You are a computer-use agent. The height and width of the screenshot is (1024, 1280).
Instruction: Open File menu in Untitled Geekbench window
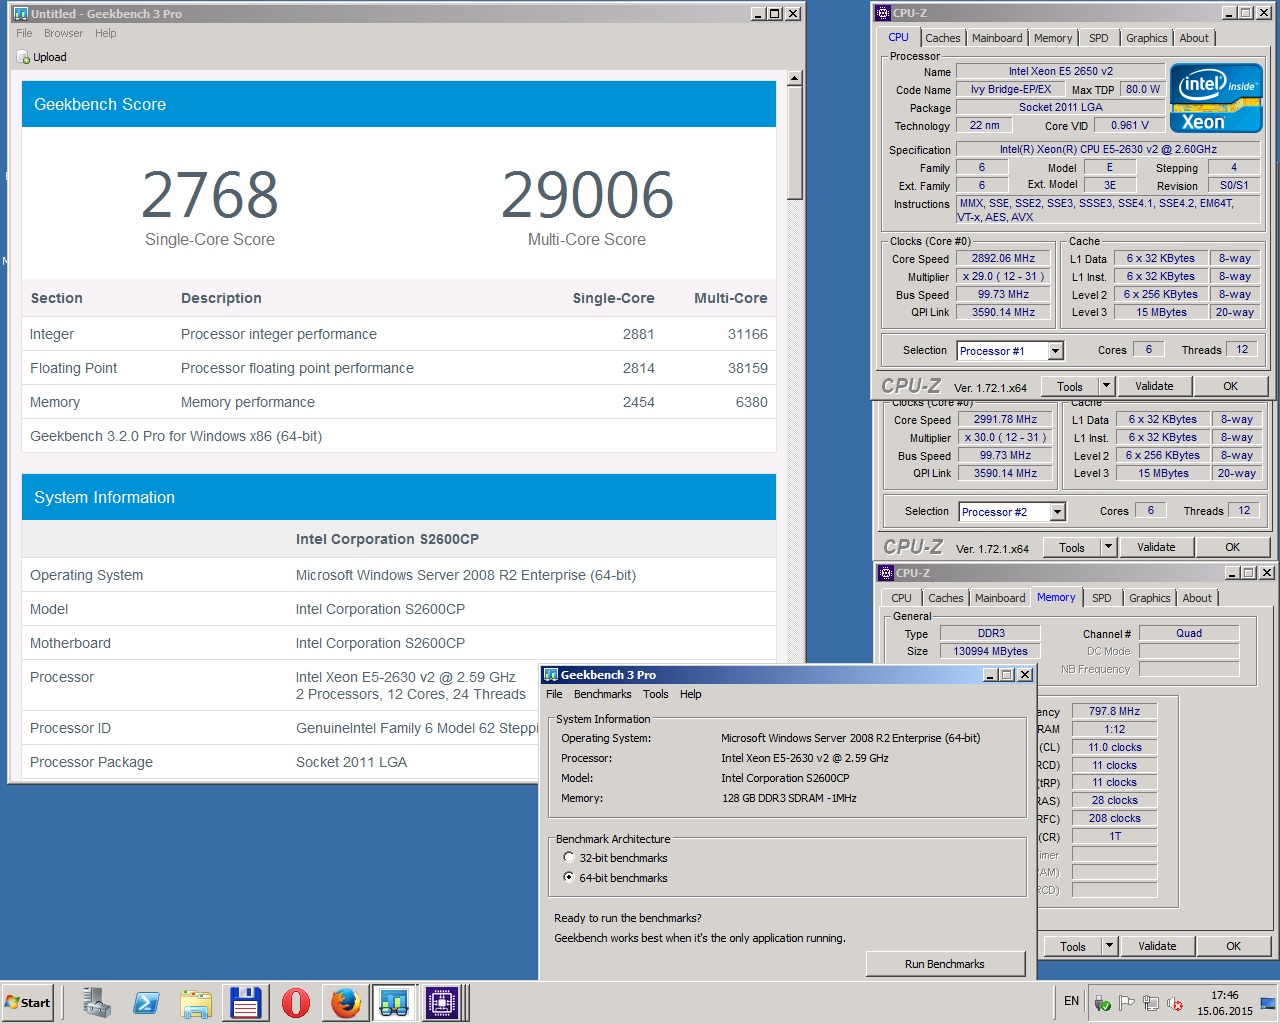pos(24,33)
